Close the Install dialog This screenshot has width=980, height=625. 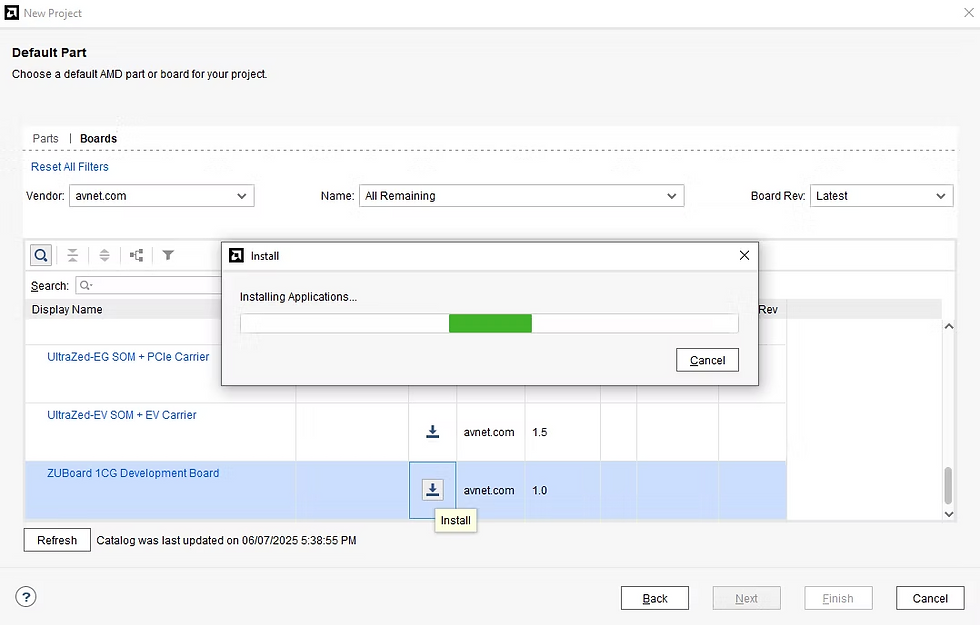coord(744,255)
